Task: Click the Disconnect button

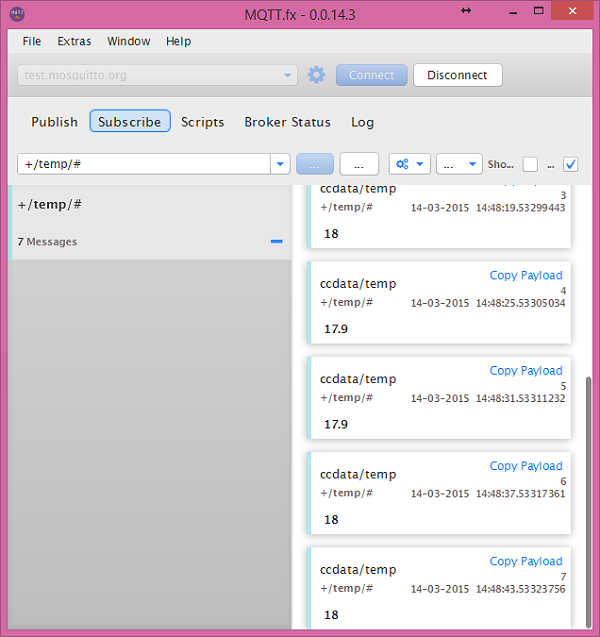Action: pos(457,75)
